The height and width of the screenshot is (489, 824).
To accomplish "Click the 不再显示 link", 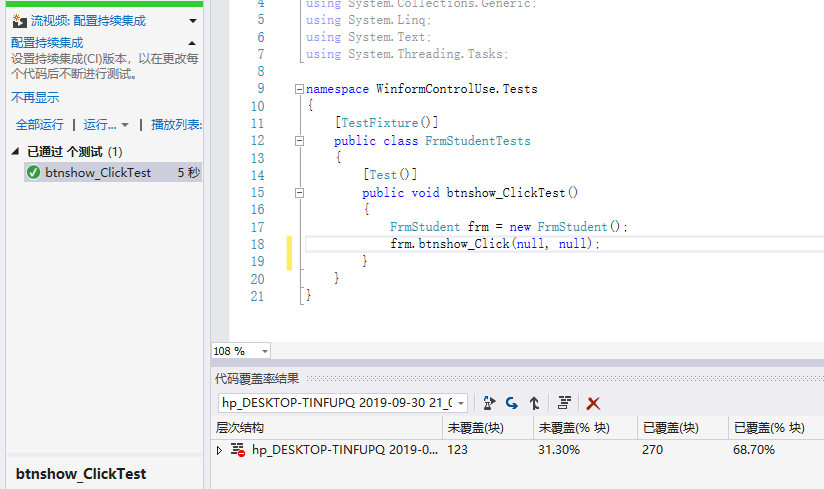I will point(35,97).
